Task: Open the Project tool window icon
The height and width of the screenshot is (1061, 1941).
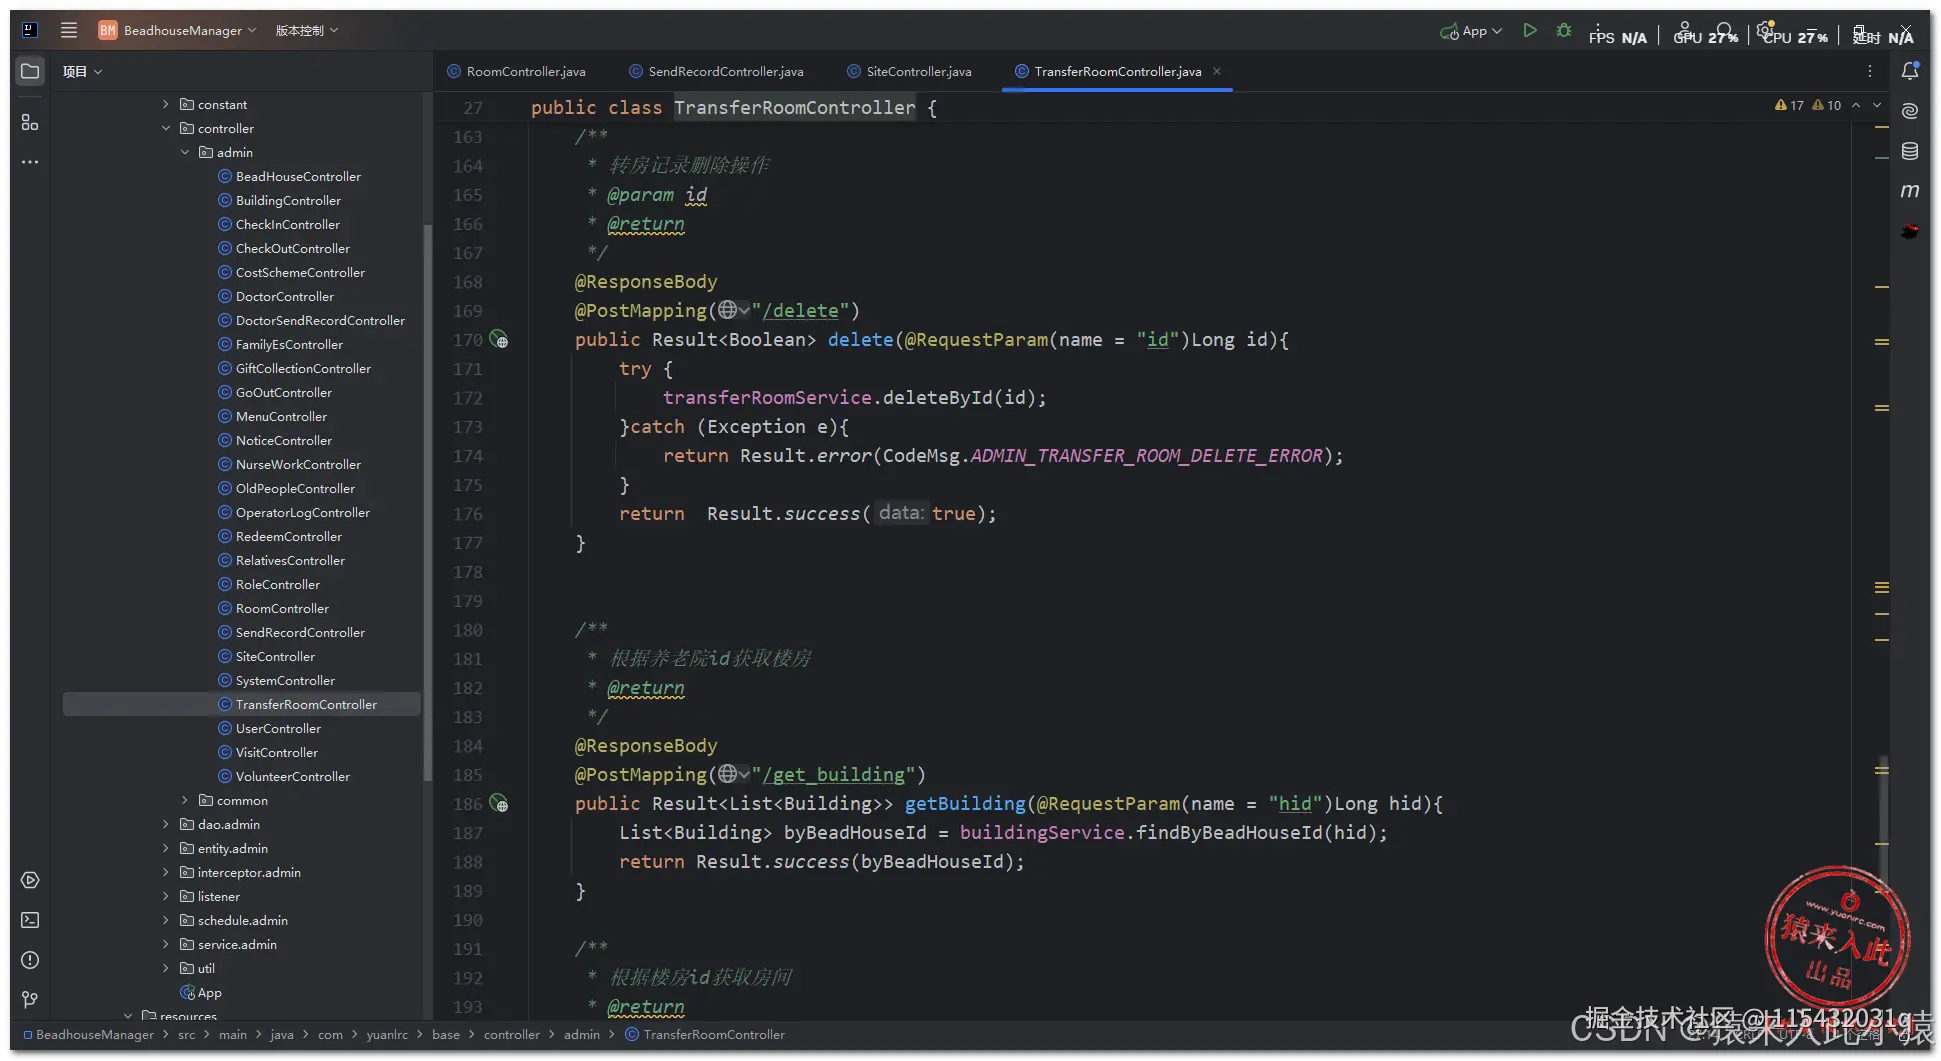Action: pyautogui.click(x=30, y=71)
